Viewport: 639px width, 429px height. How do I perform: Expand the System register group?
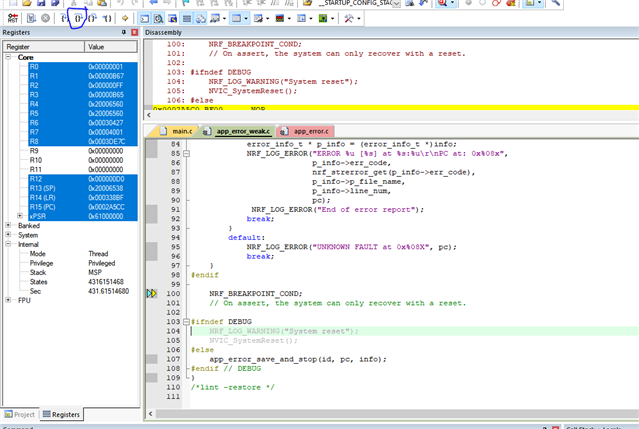tap(8, 234)
